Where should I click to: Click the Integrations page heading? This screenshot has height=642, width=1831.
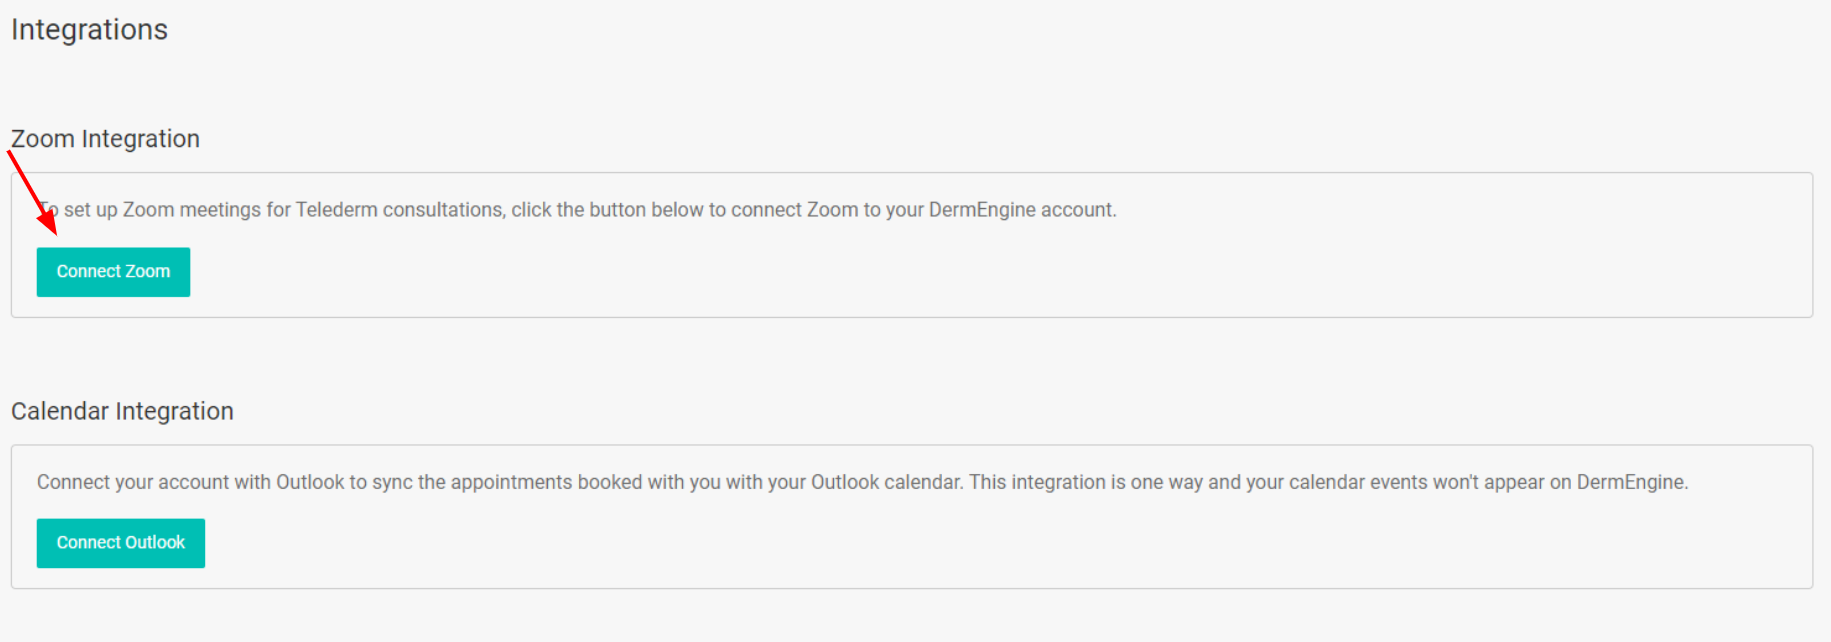tap(89, 30)
